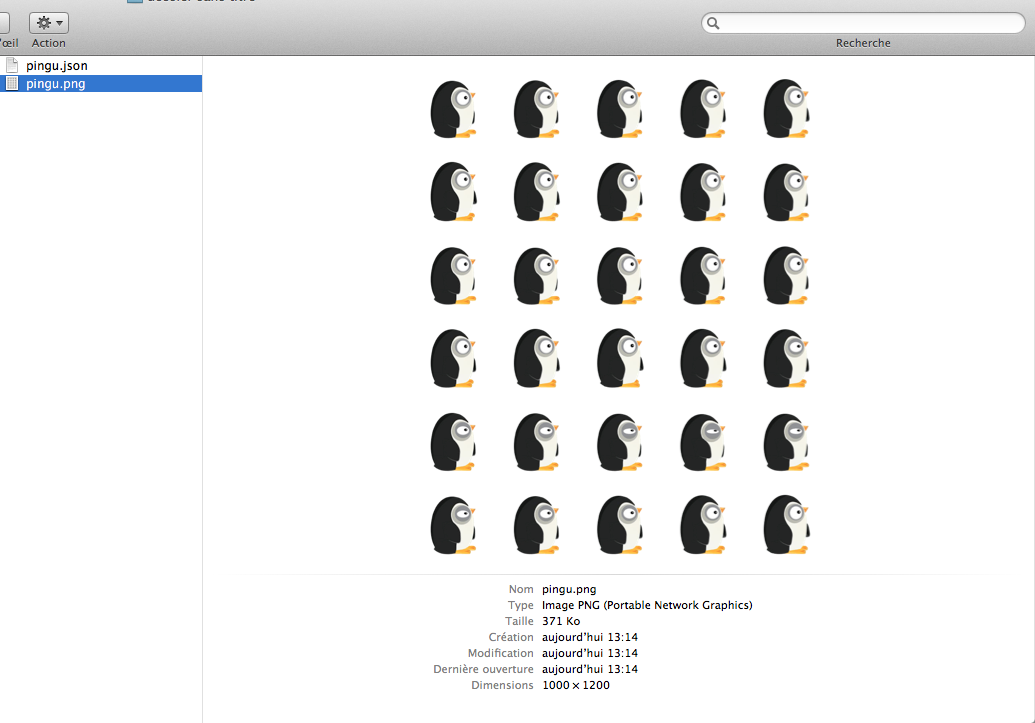Viewport: 1035px width, 723px height.
Task: Select the pingu.json file
Action: (57, 66)
